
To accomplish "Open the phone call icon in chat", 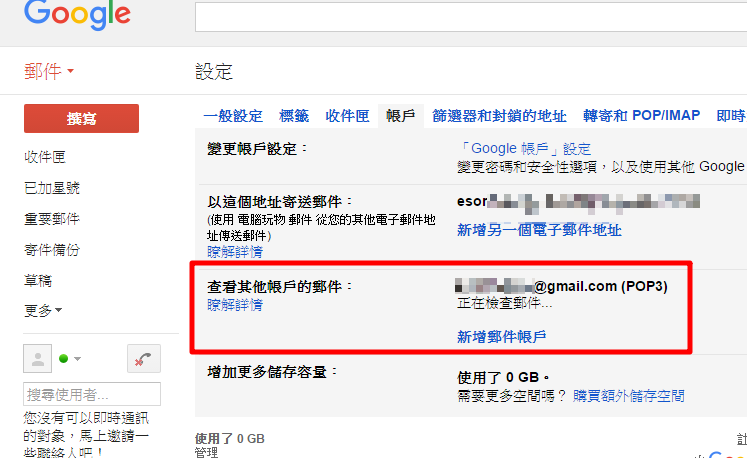I will tap(143, 358).
